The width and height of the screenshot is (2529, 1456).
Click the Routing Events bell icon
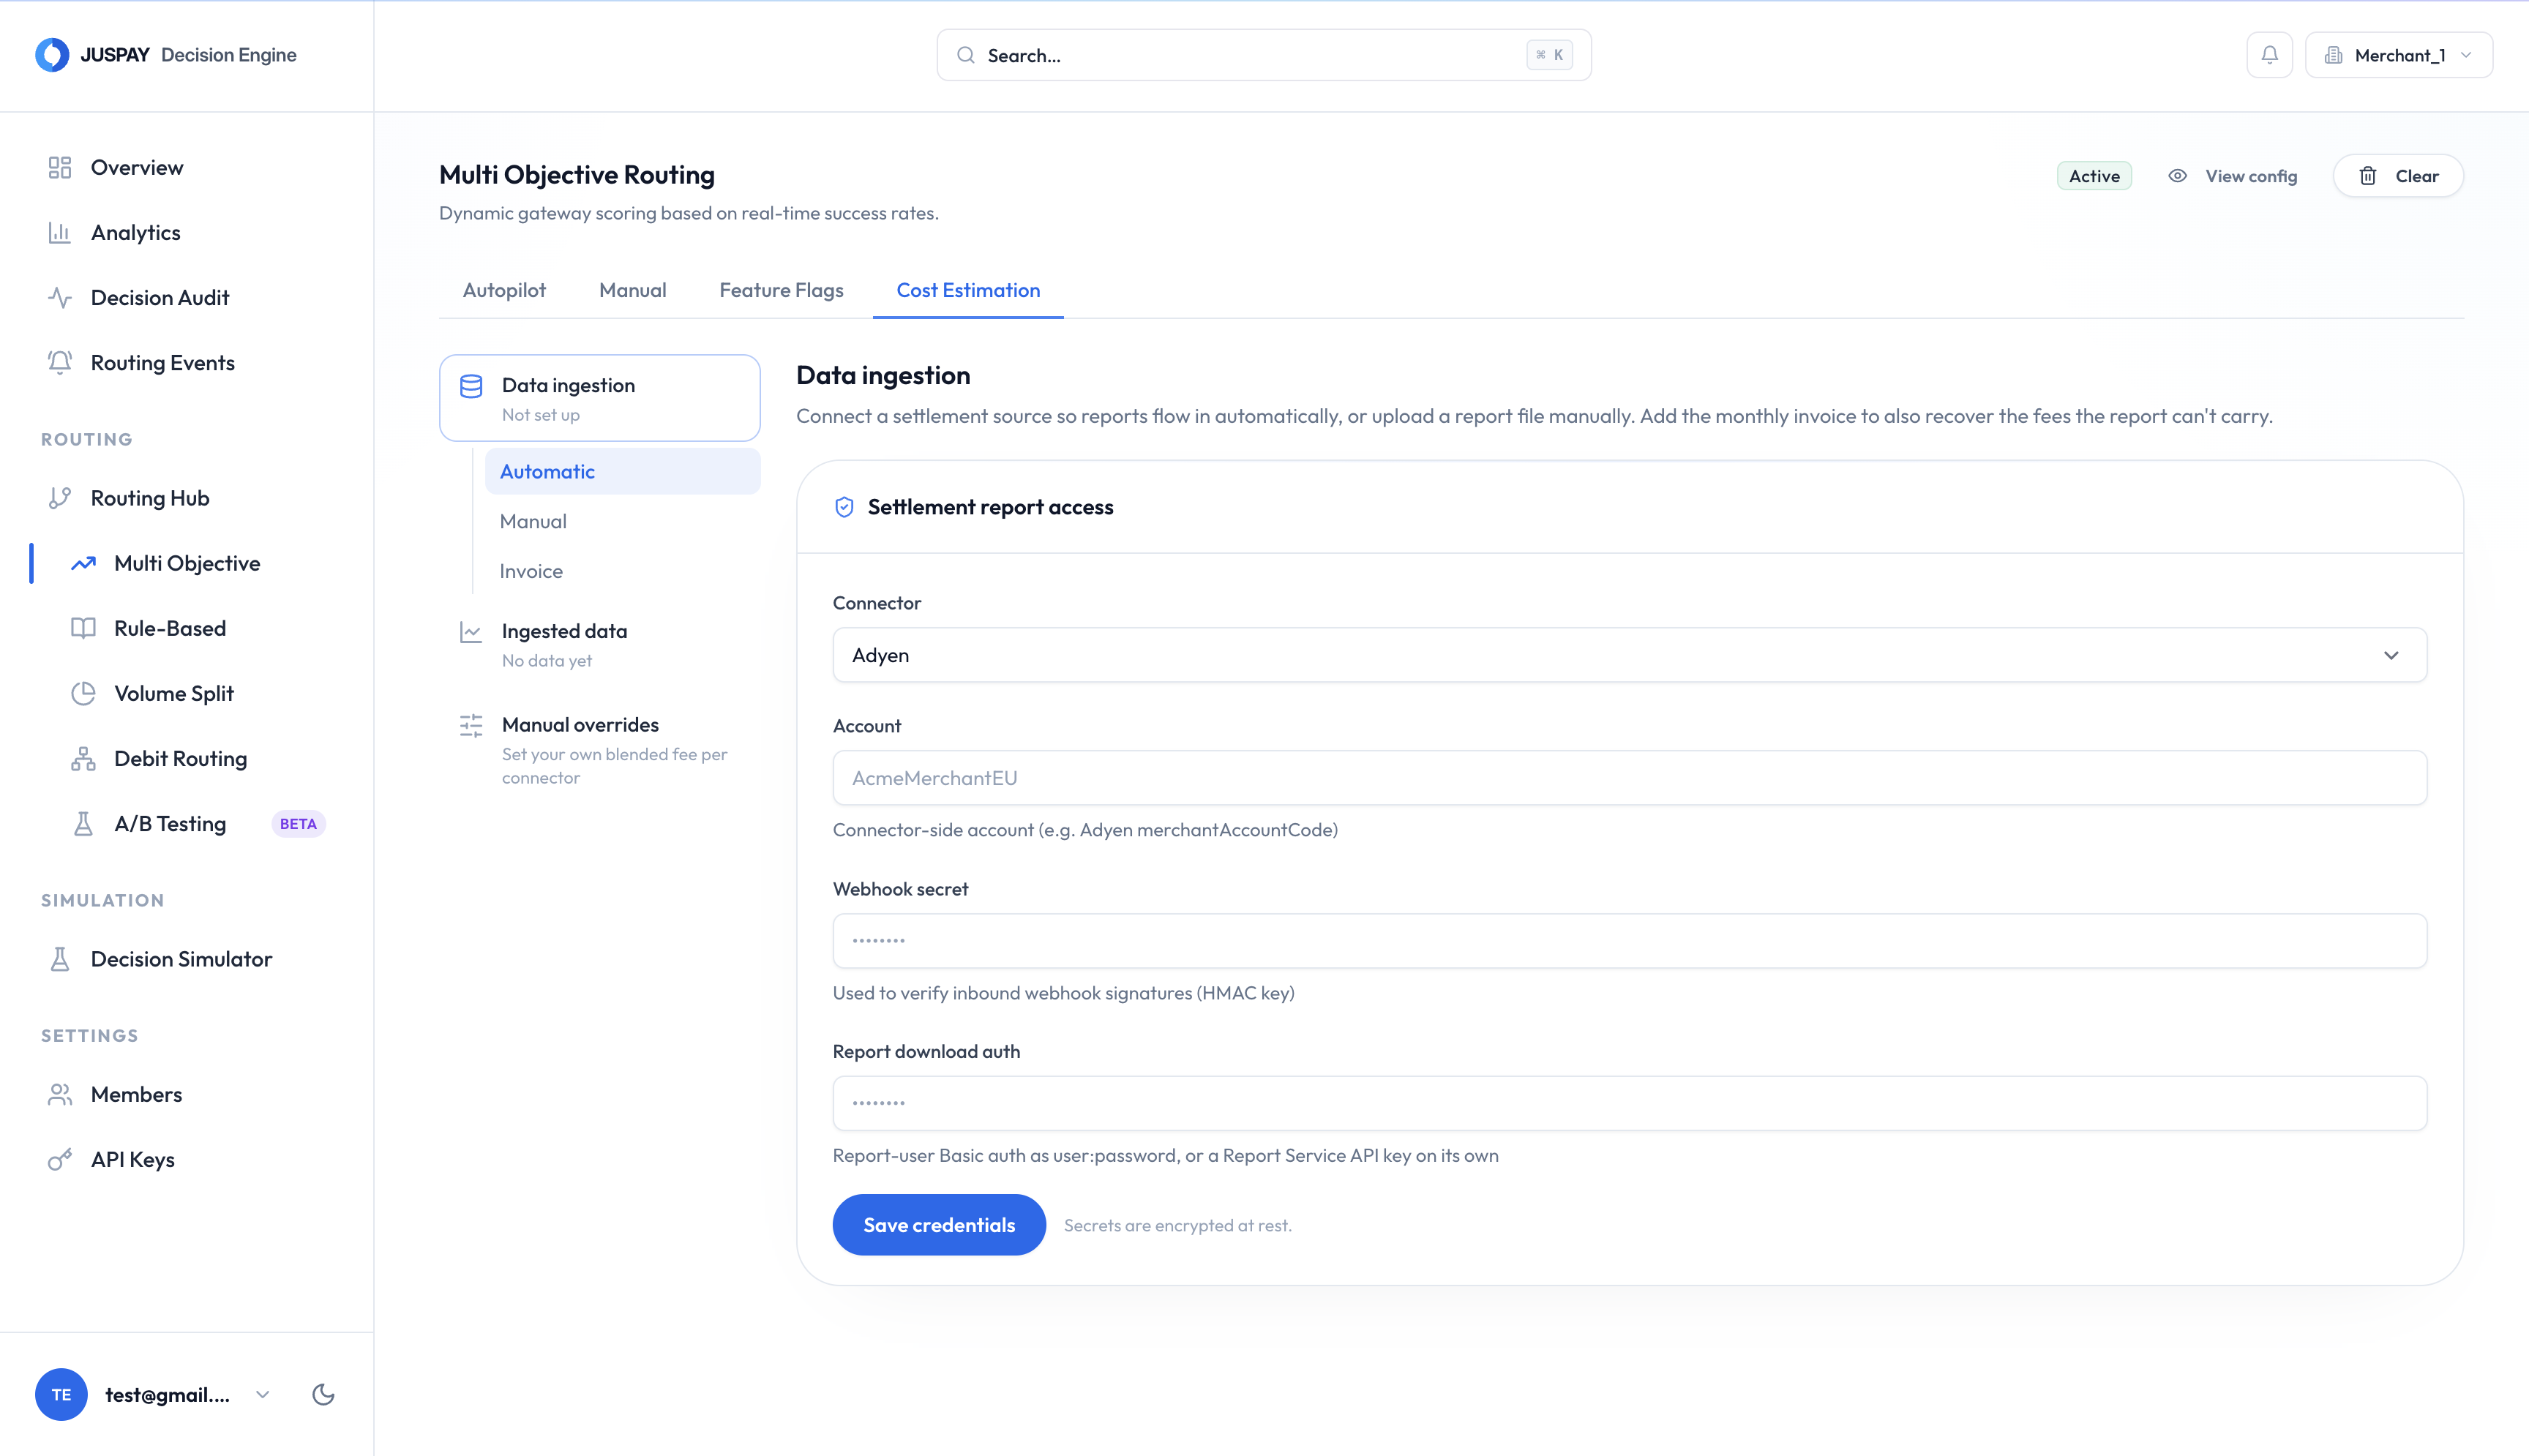pos(60,362)
